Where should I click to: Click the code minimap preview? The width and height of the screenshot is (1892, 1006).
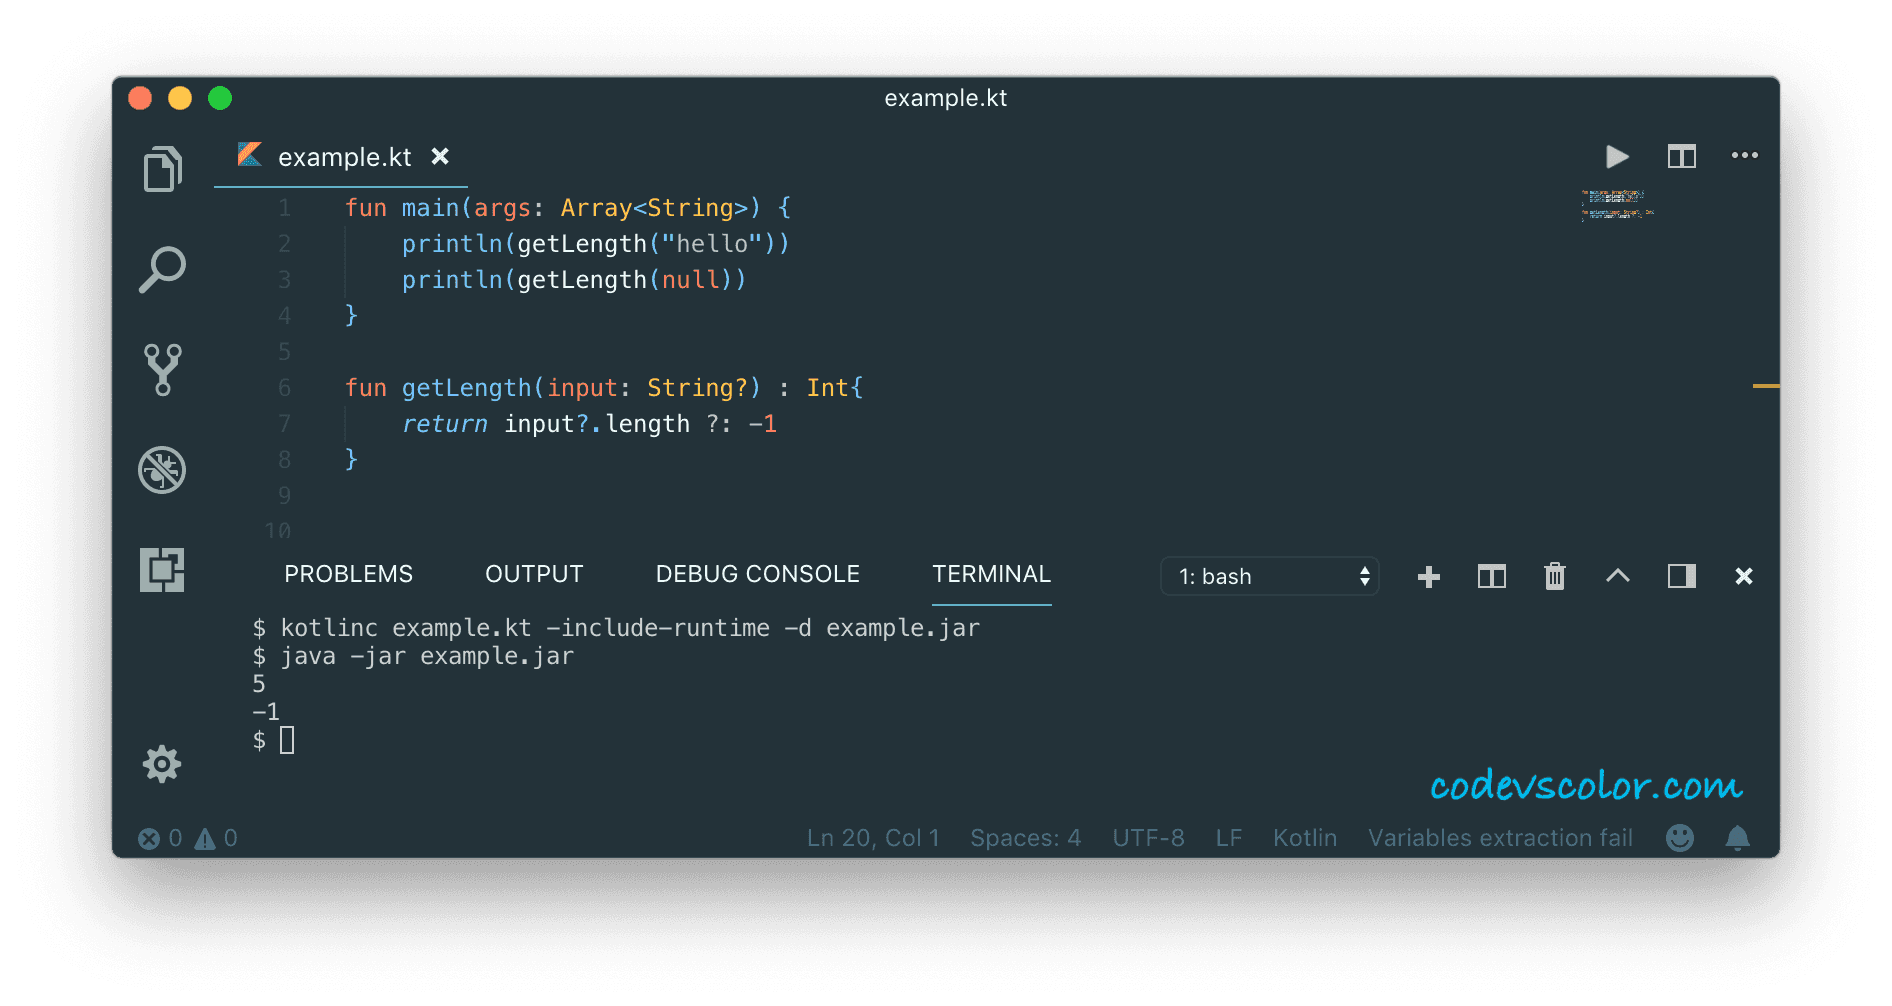[x=1617, y=204]
